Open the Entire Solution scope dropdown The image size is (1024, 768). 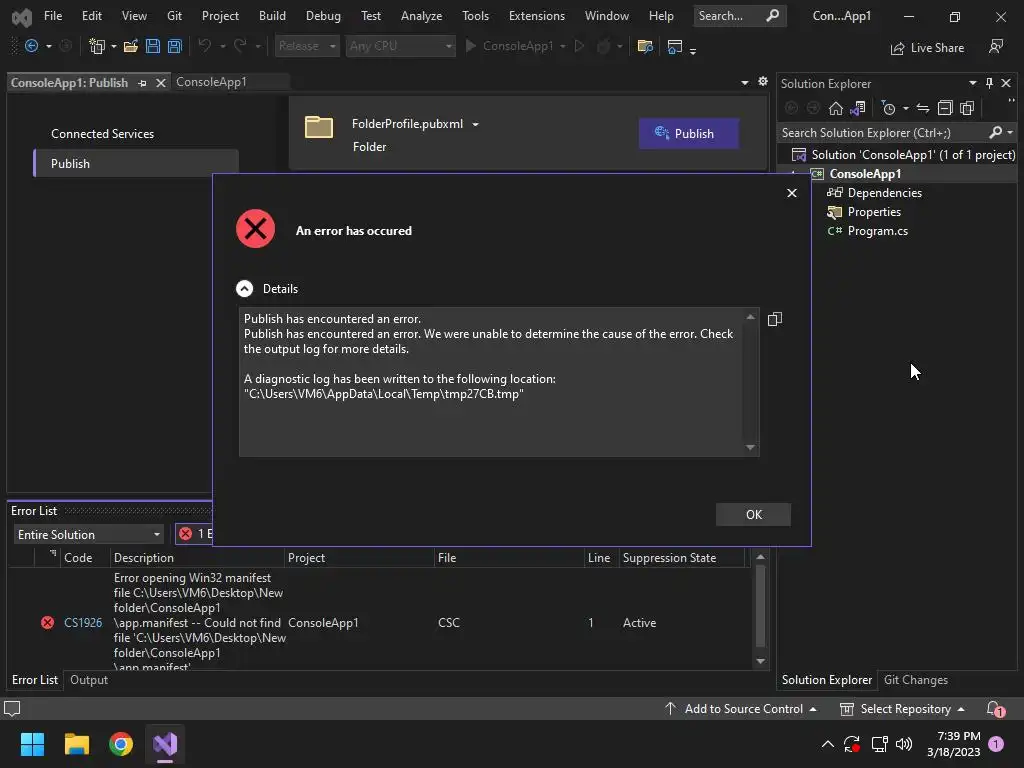pyautogui.click(x=88, y=535)
